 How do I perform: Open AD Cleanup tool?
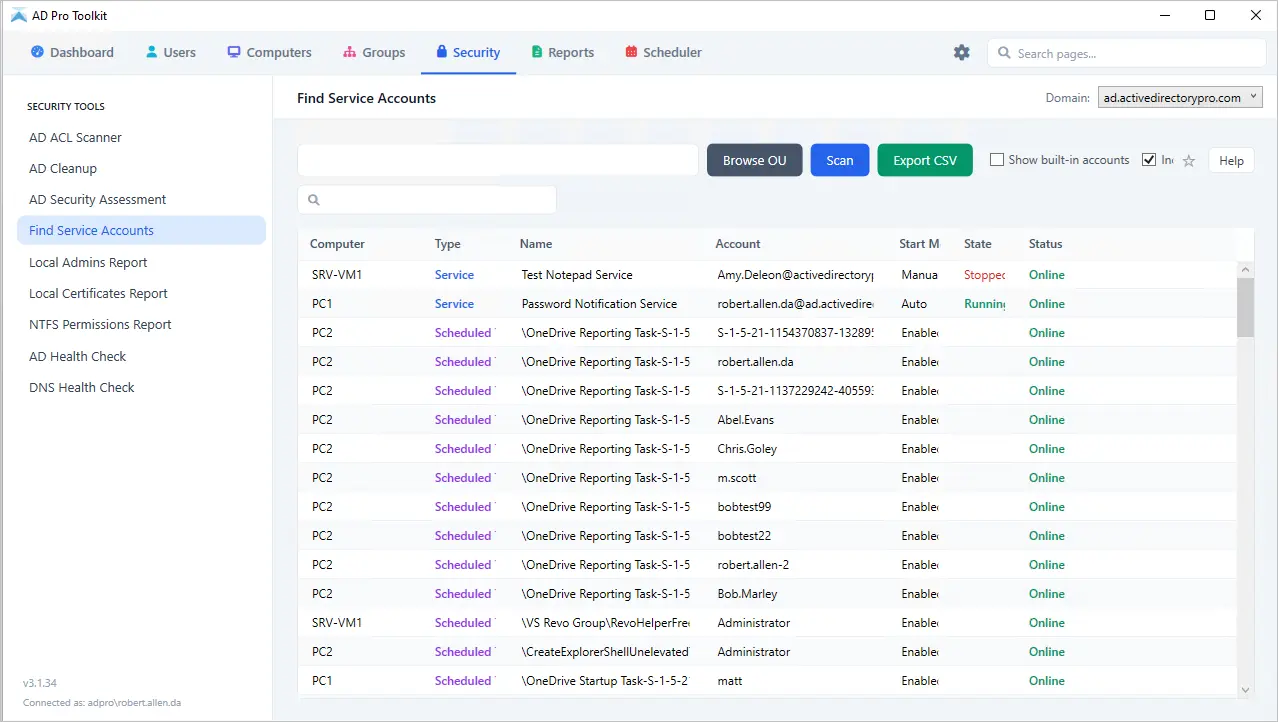tap(63, 168)
